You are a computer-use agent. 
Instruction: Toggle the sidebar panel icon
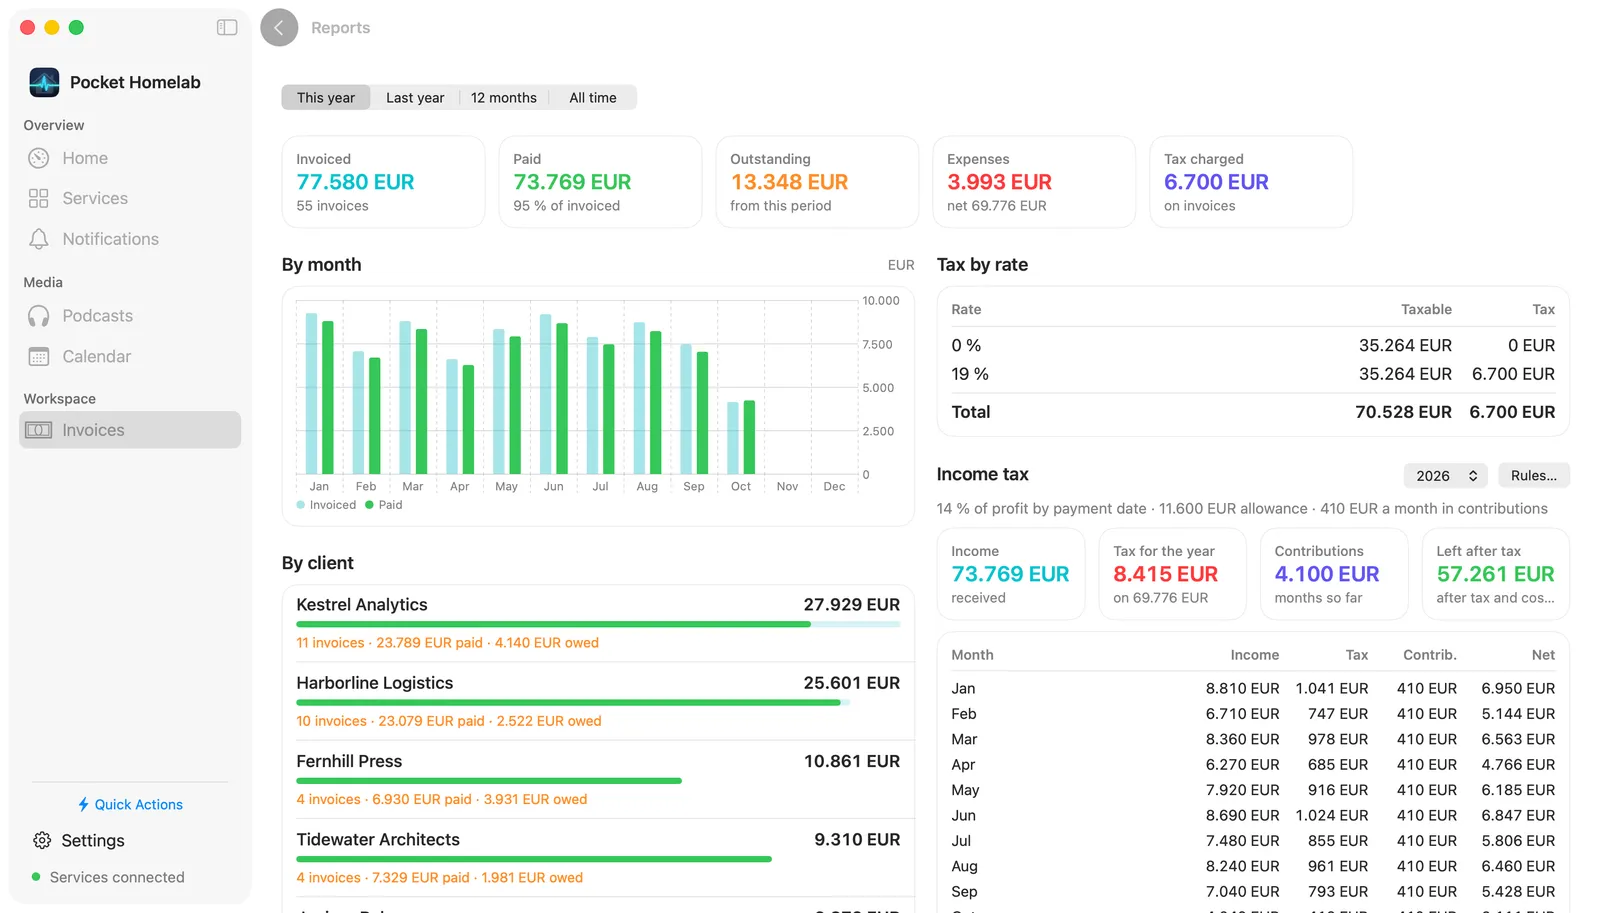(x=227, y=28)
